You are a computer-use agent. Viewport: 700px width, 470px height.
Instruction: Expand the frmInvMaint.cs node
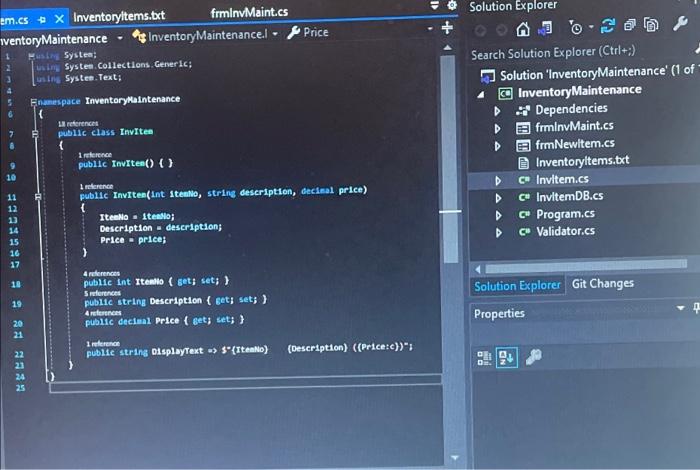click(x=497, y=129)
